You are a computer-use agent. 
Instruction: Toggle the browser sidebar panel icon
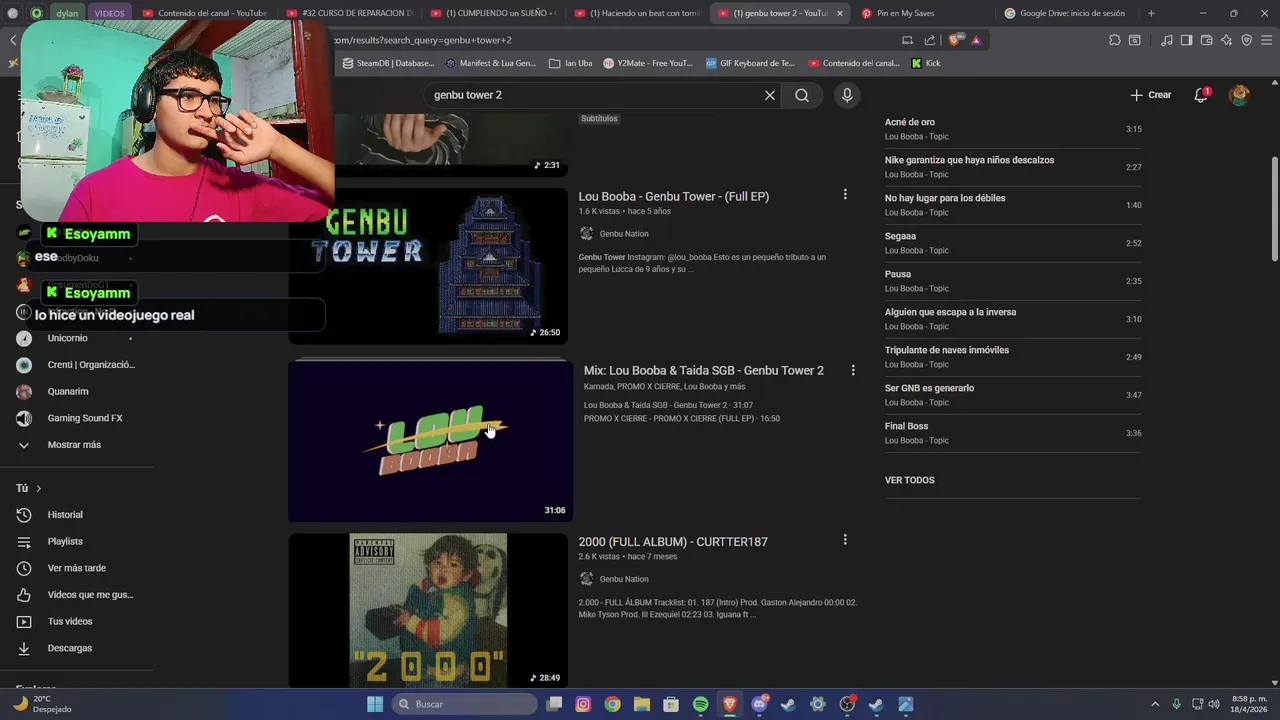(x=1186, y=40)
